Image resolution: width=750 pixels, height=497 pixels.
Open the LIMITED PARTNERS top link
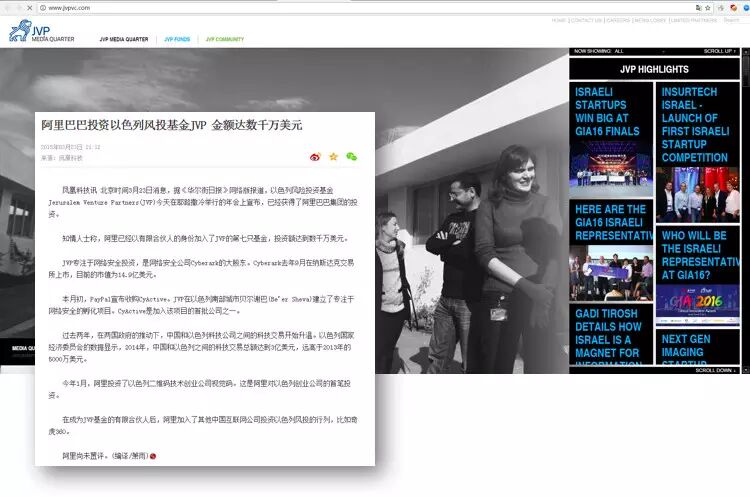(694, 20)
